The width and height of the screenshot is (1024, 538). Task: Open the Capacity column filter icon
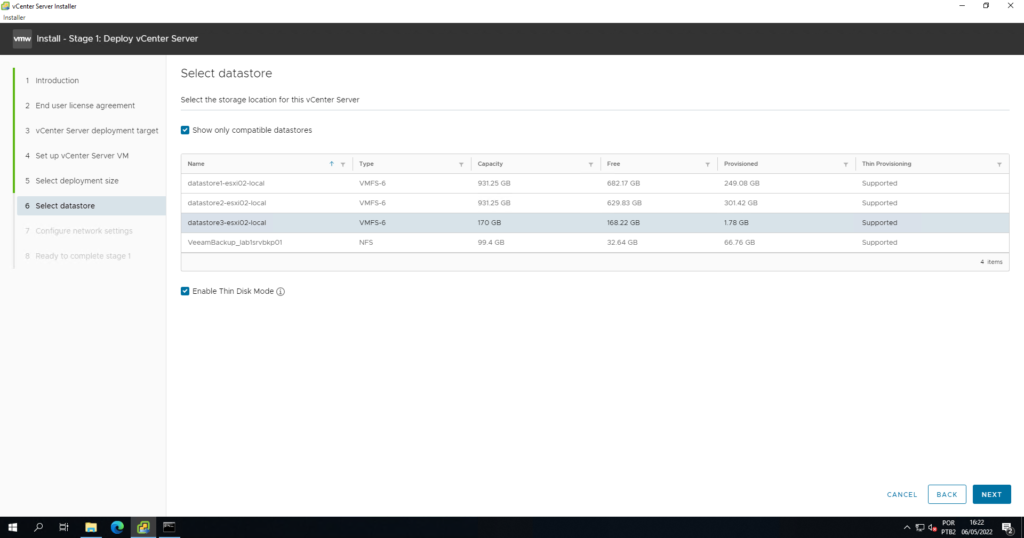tap(590, 165)
